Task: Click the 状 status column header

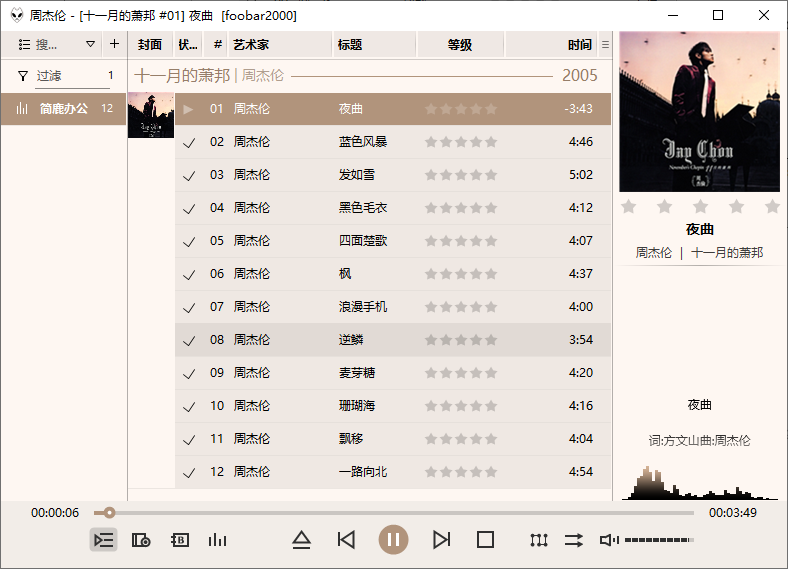Action: coord(188,45)
